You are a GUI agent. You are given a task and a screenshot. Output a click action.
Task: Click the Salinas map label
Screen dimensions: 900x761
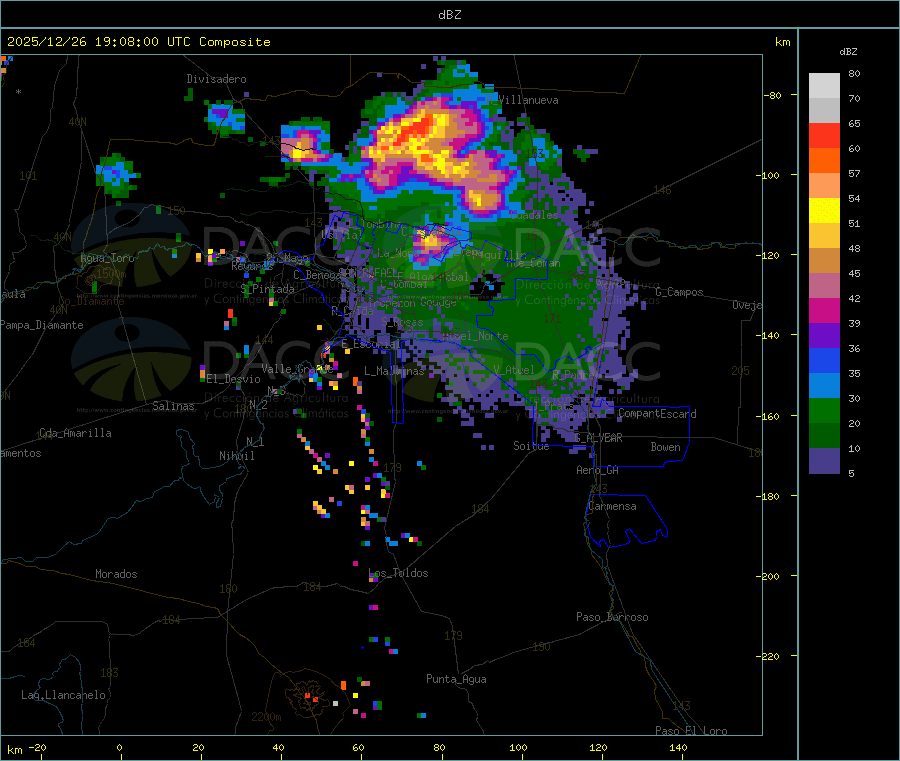(x=175, y=406)
